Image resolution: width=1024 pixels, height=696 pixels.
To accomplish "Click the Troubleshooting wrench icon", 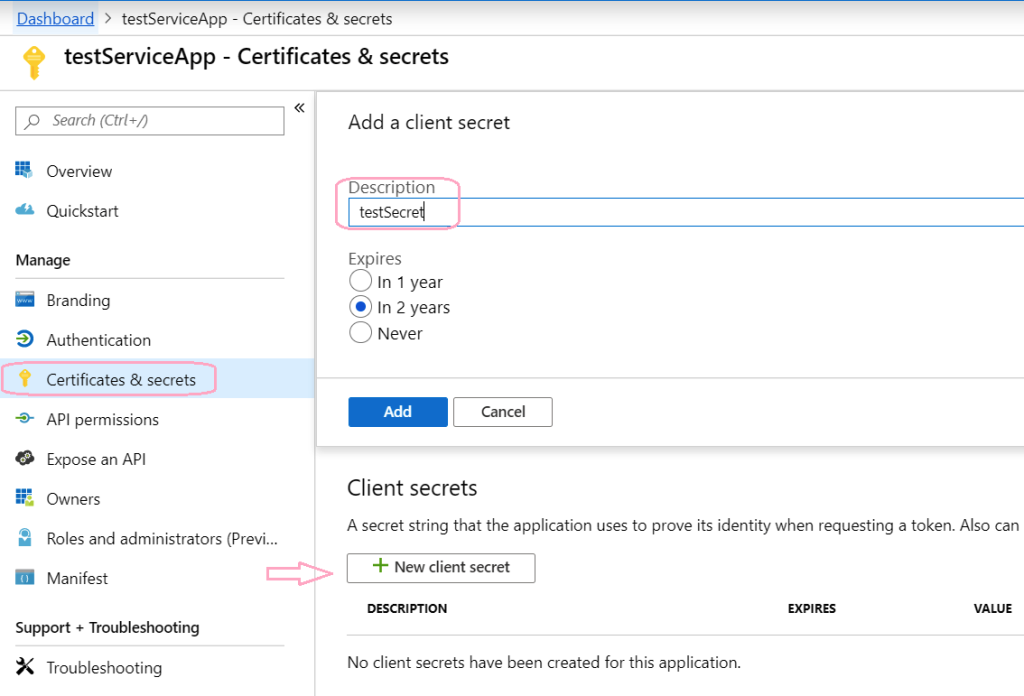I will pyautogui.click(x=25, y=667).
